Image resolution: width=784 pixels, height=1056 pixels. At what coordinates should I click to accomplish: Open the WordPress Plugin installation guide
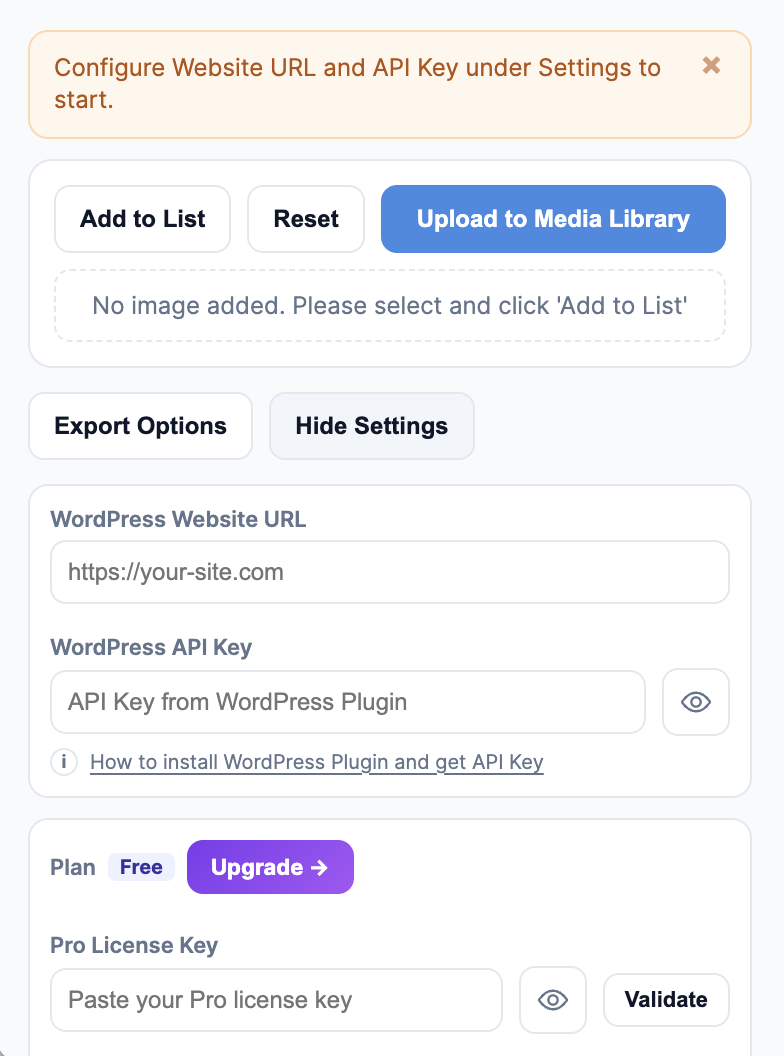(317, 762)
